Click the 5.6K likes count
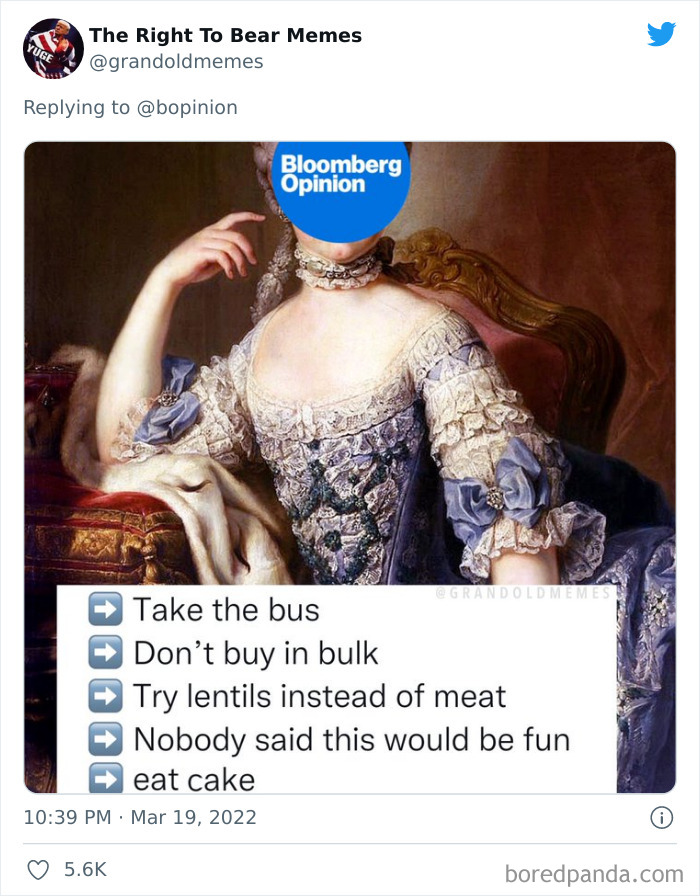The width and height of the screenshot is (700, 896). click(x=85, y=870)
